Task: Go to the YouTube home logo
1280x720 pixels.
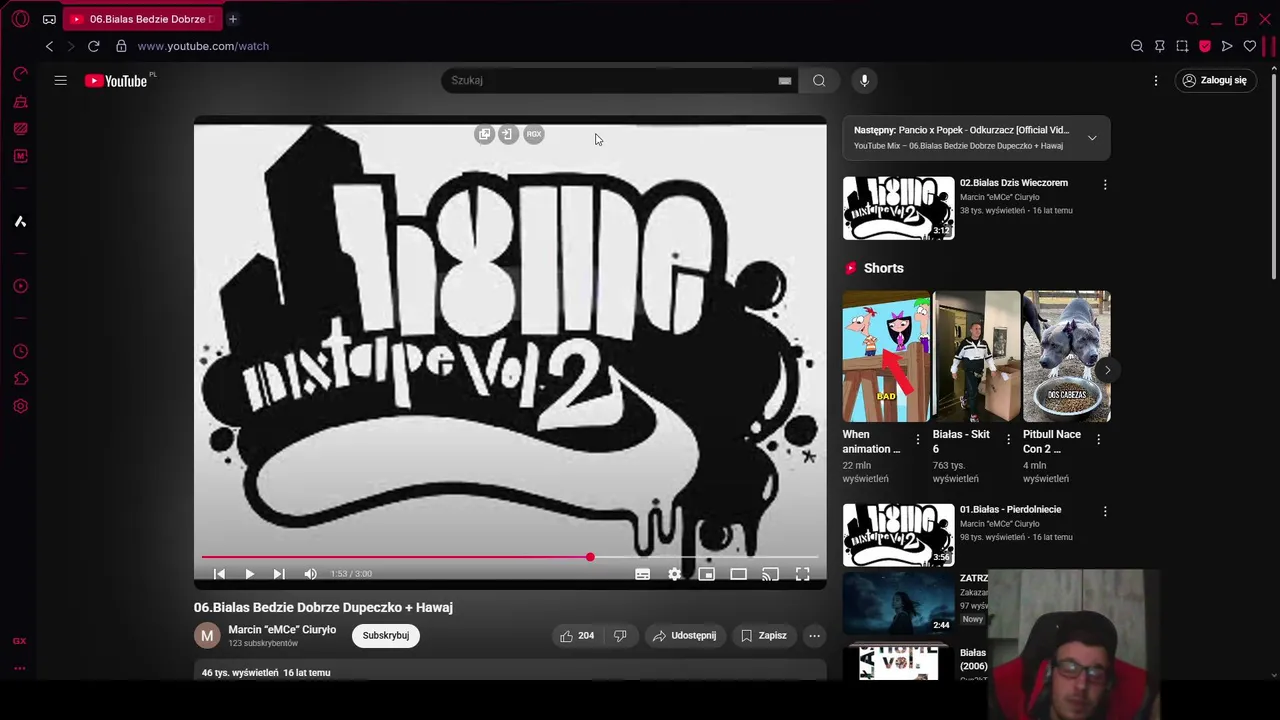Action: tap(116, 81)
